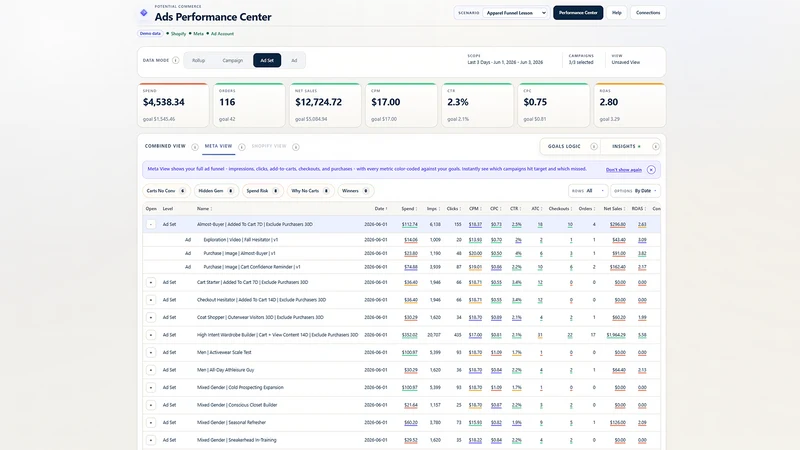Switch data mode to Rollup
The image size is (800, 450).
[x=198, y=60]
